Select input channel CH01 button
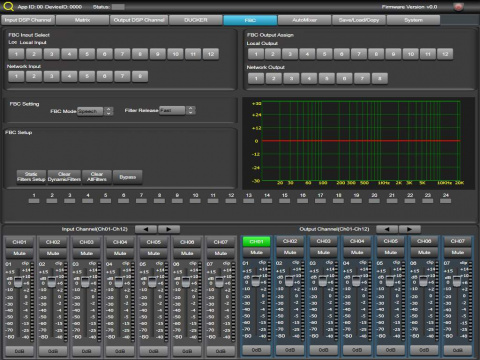480x360 pixels. (x=19, y=242)
